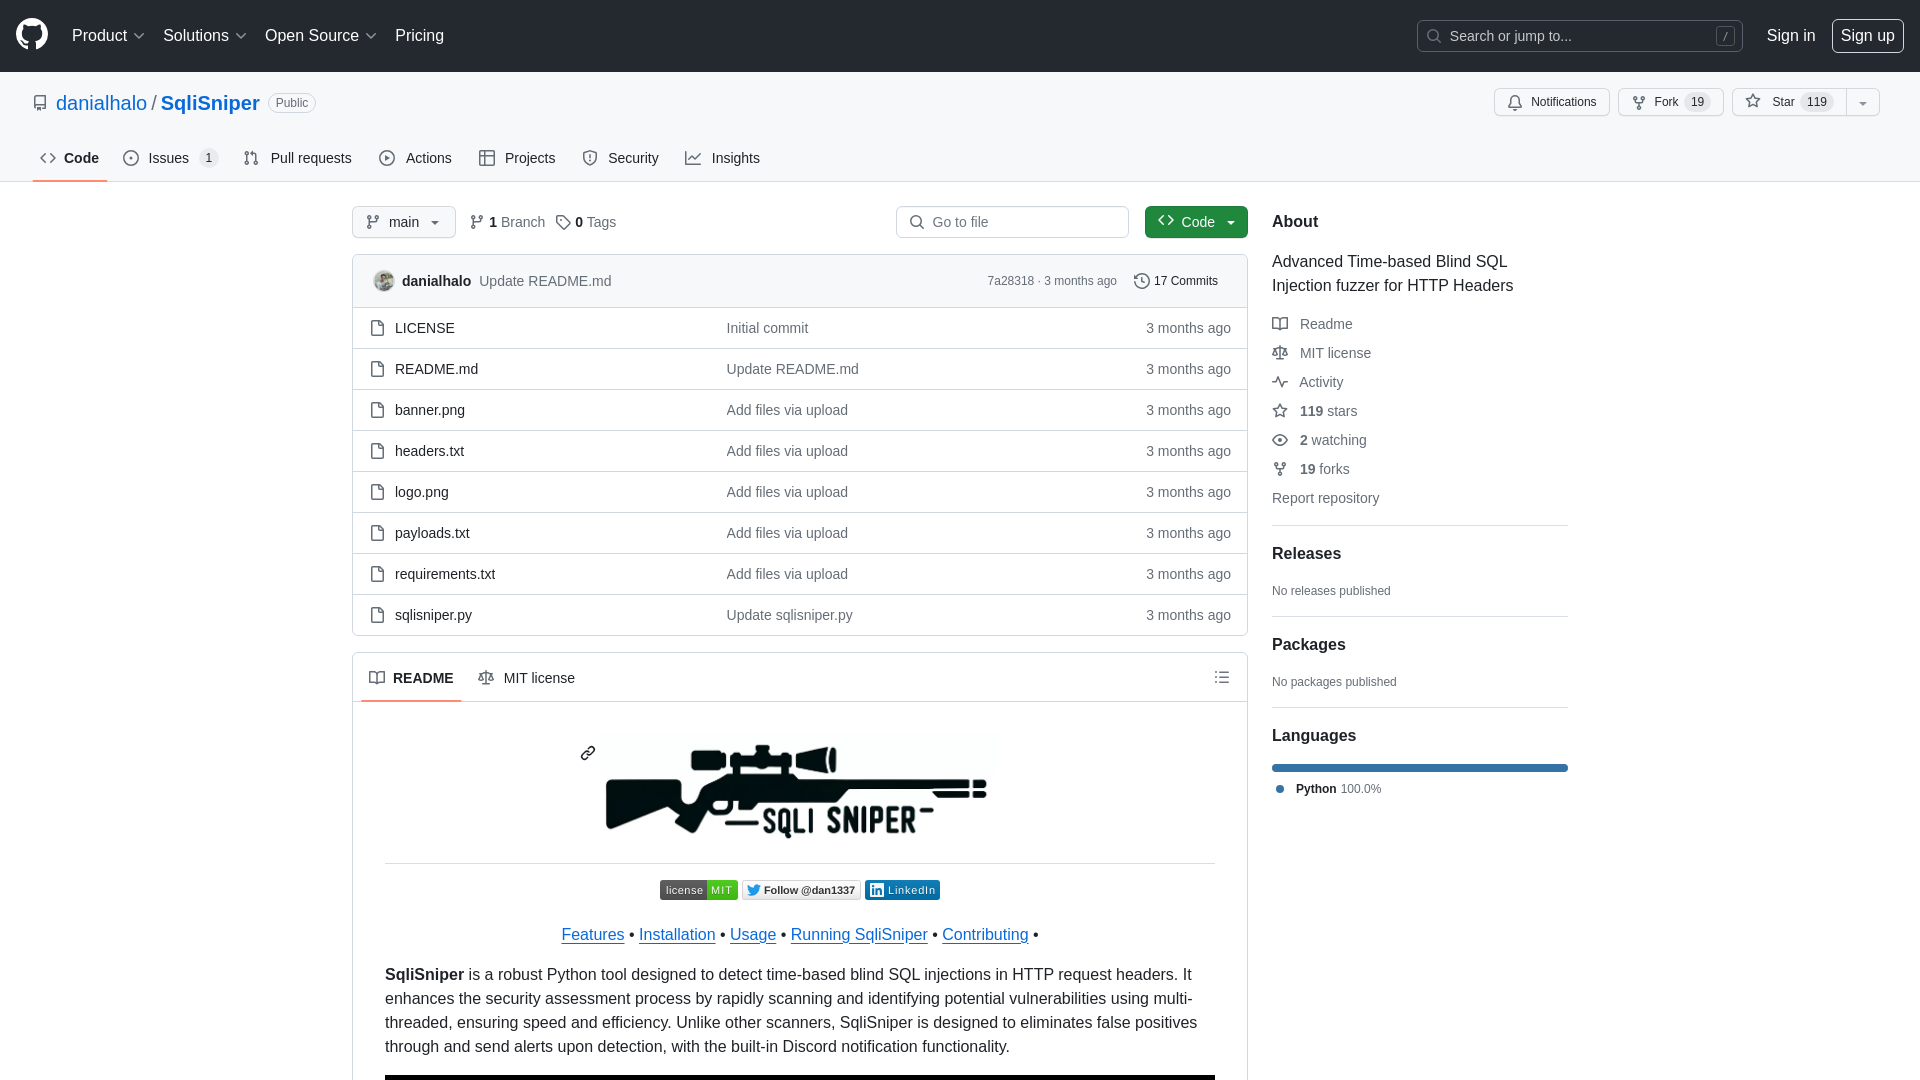Jump to the Contributing section link
Image resolution: width=1920 pixels, height=1080 pixels.
coord(985,934)
